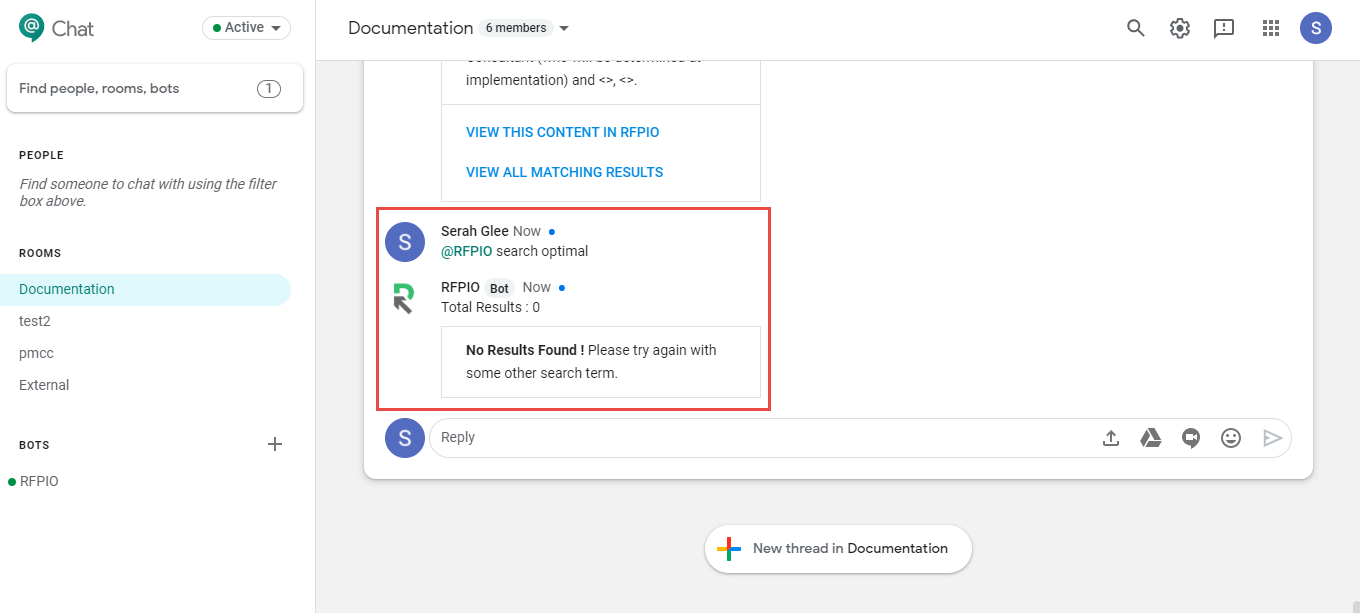Click the plus icon next to Bots
1360x613 pixels.
coord(275,444)
